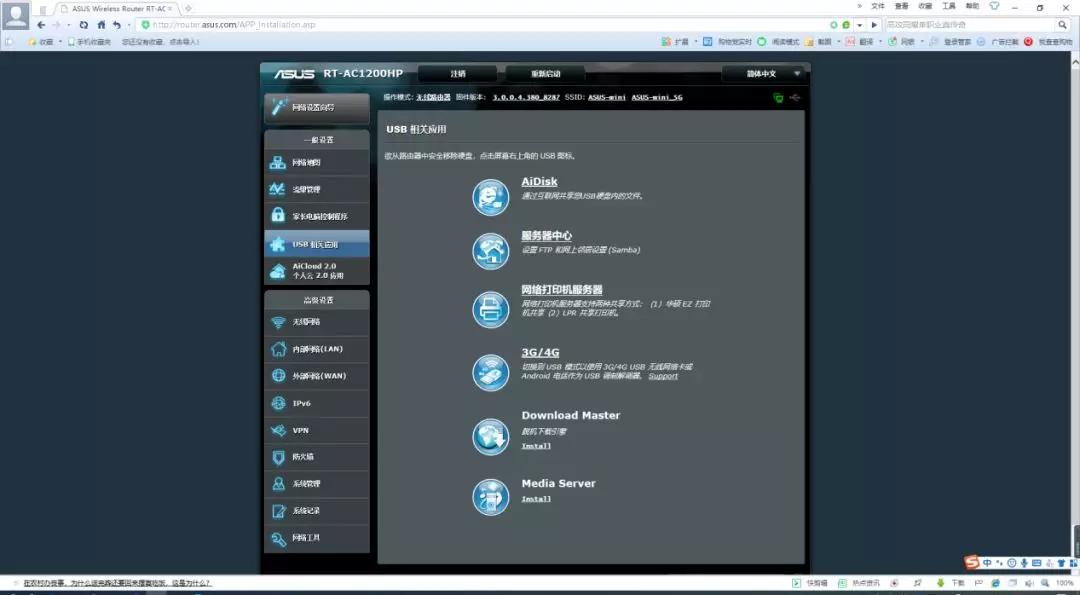This screenshot has height=595, width=1080.
Task: Click the USB status icon in header
Action: pos(795,98)
